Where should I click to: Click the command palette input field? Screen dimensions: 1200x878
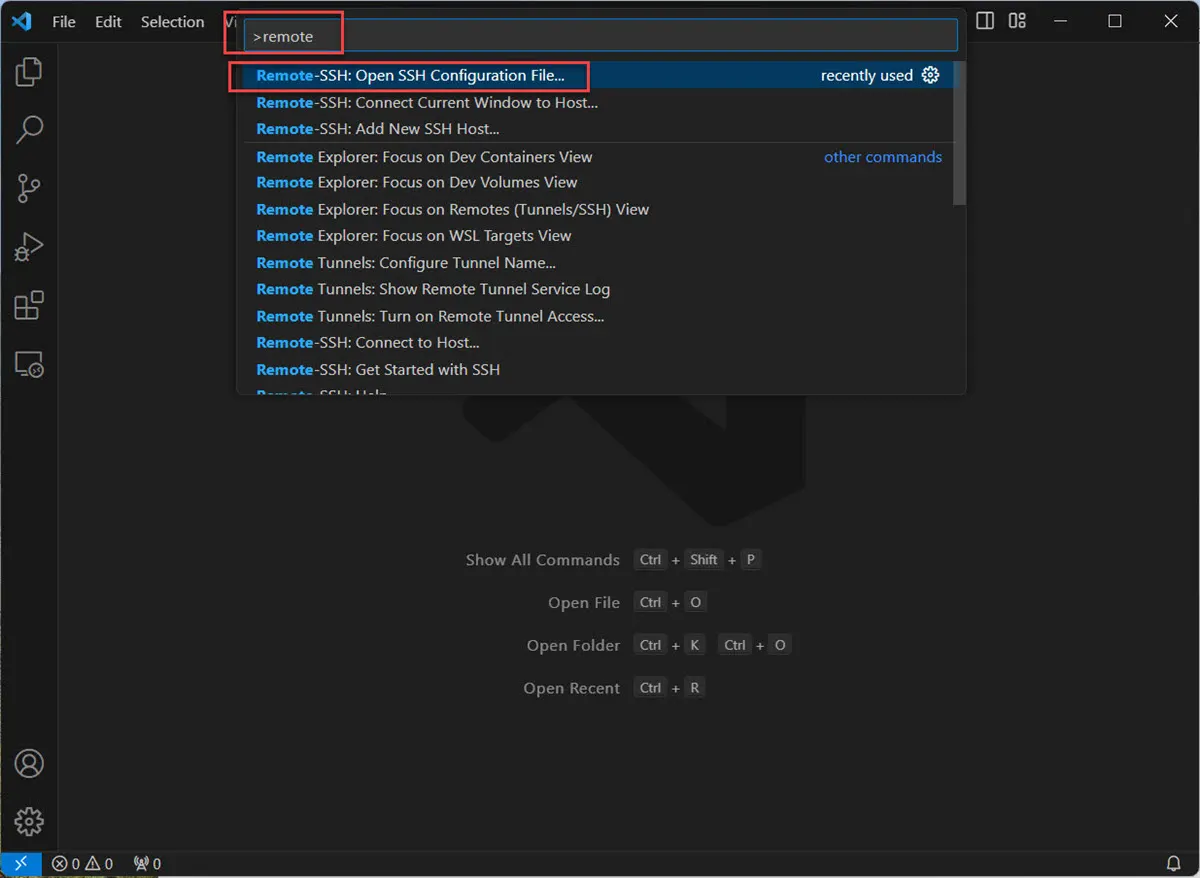pos(600,34)
